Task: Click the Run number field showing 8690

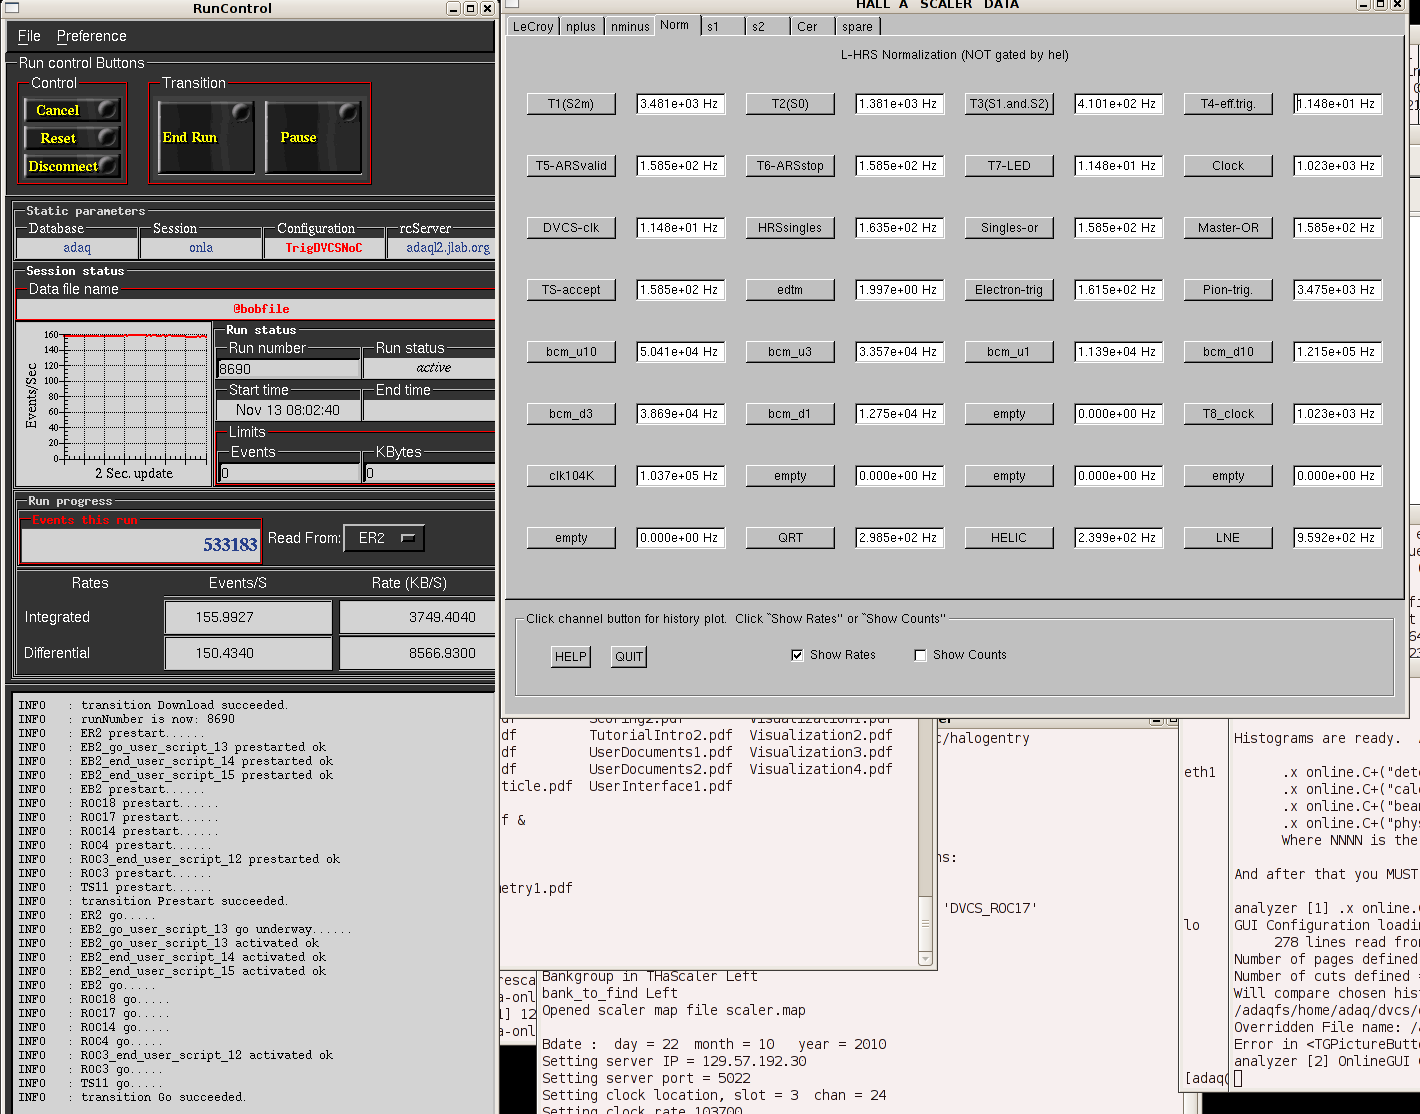Action: click(289, 369)
